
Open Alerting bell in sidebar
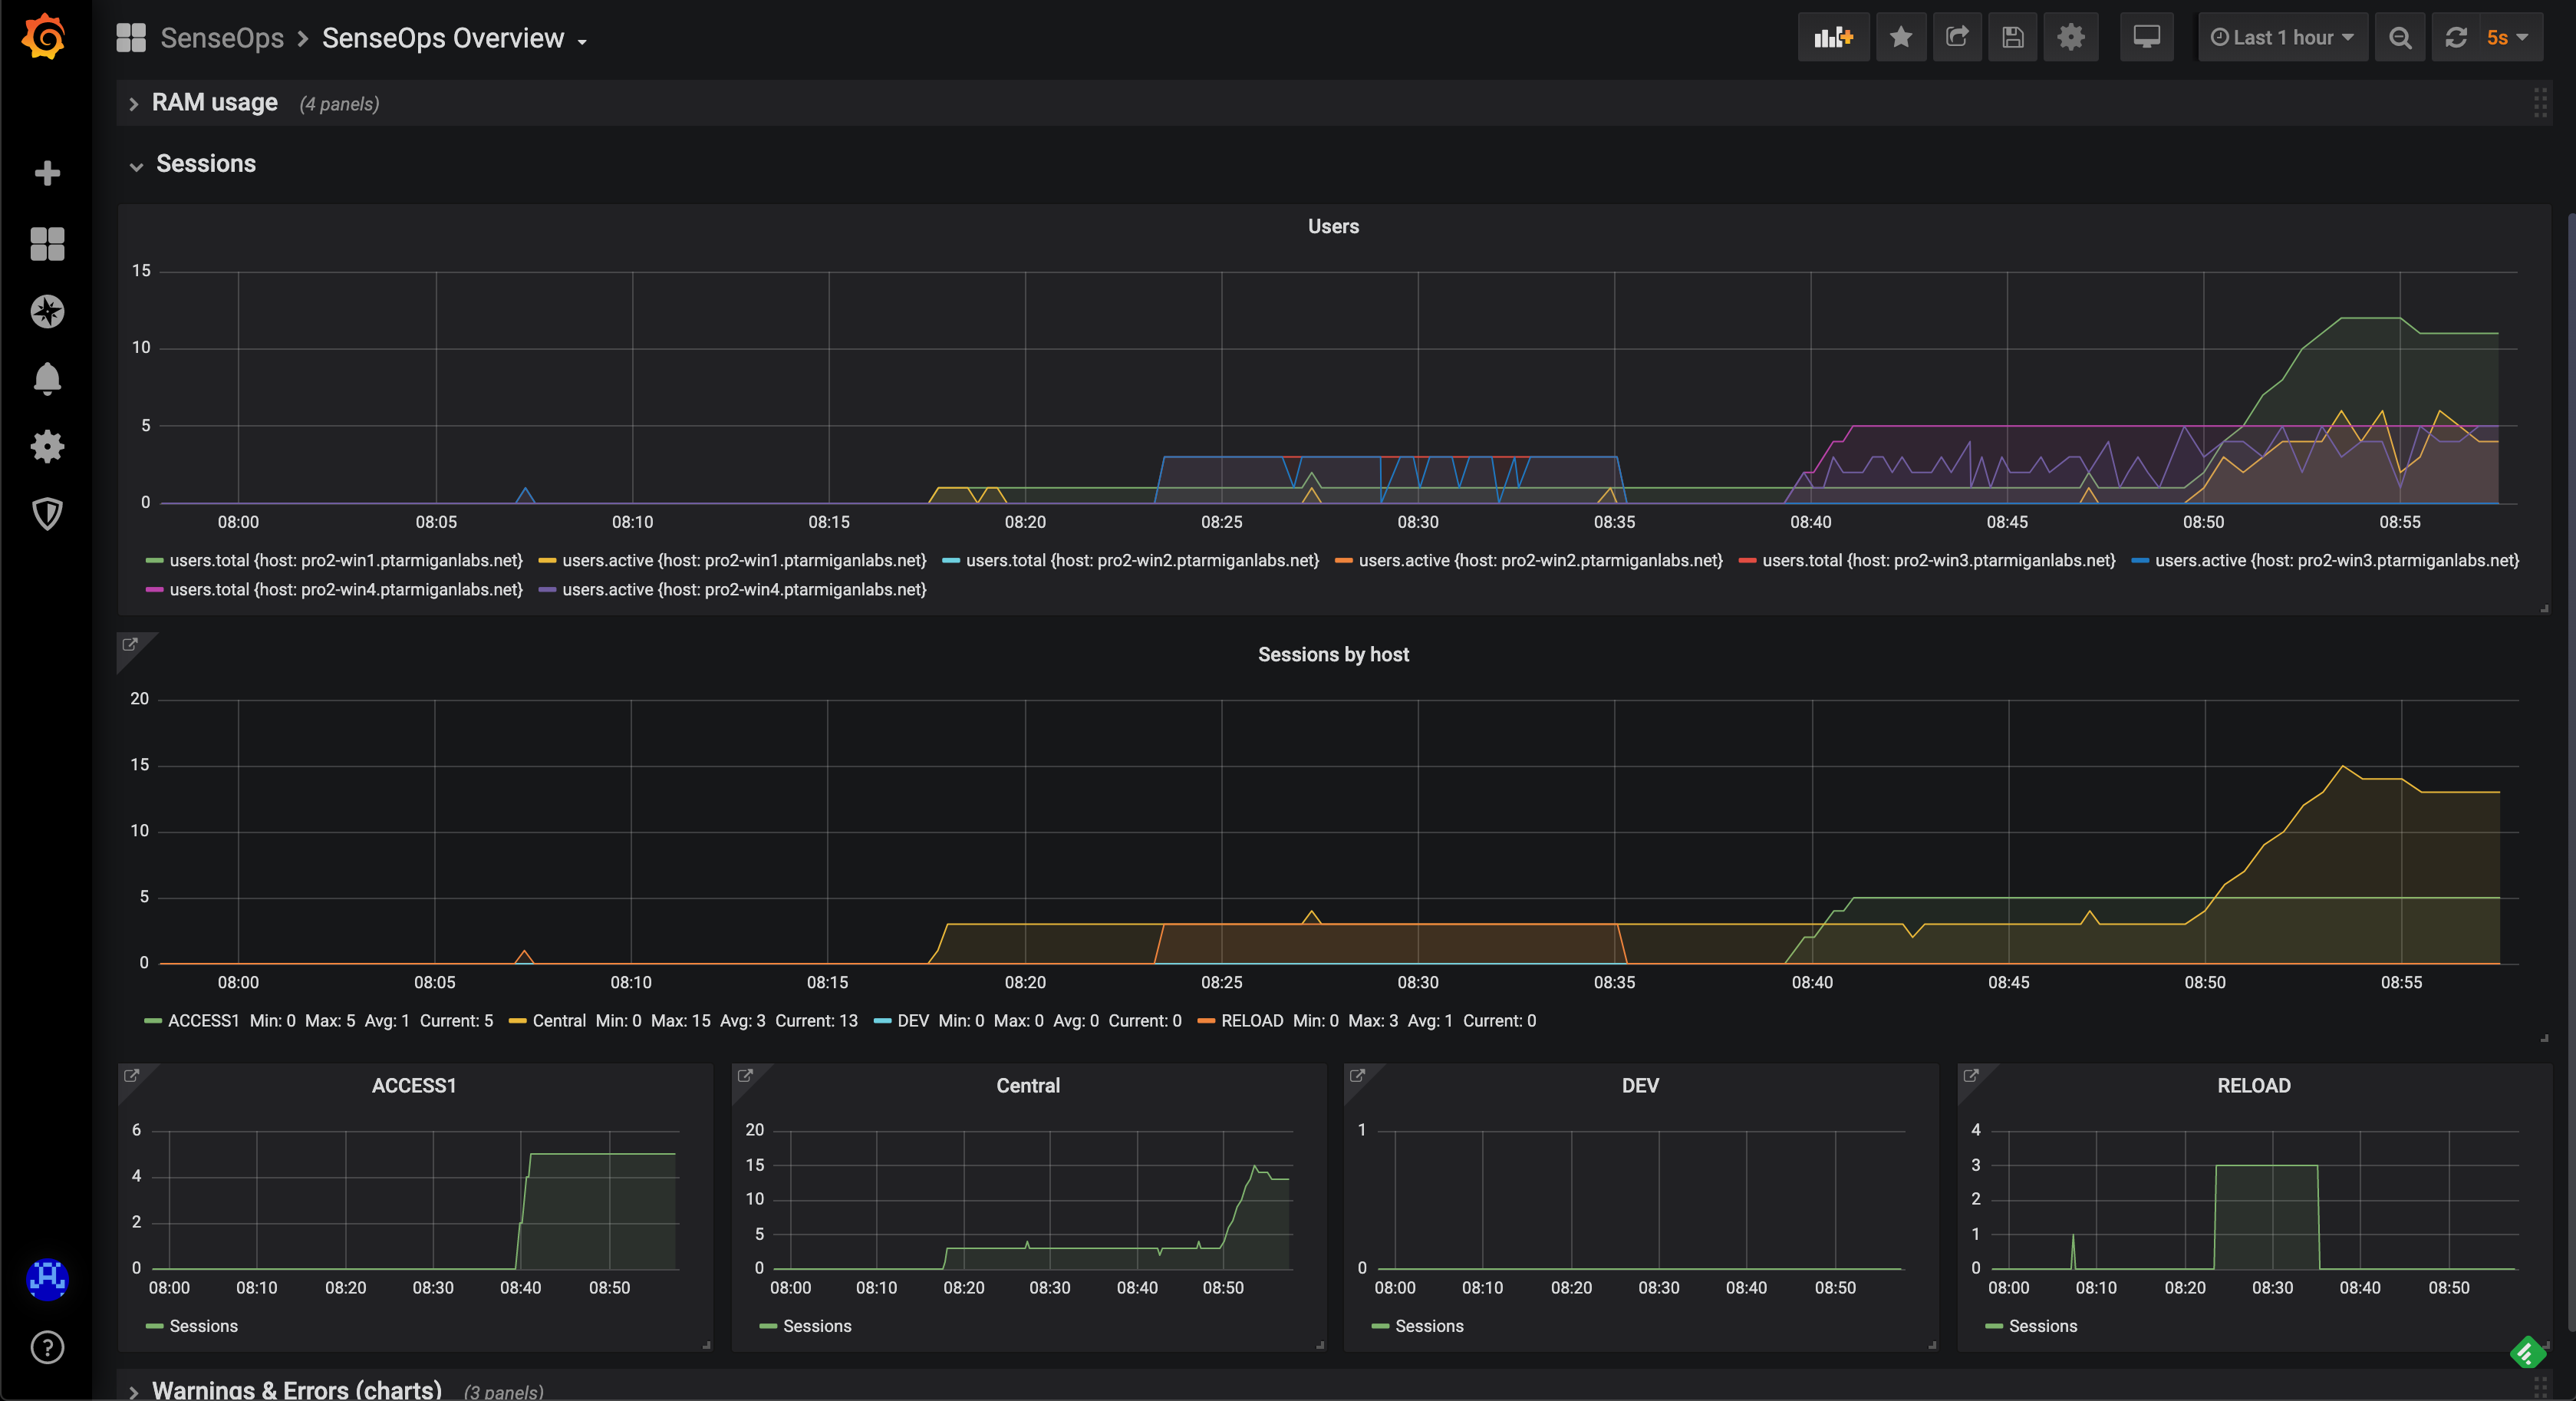click(x=47, y=379)
